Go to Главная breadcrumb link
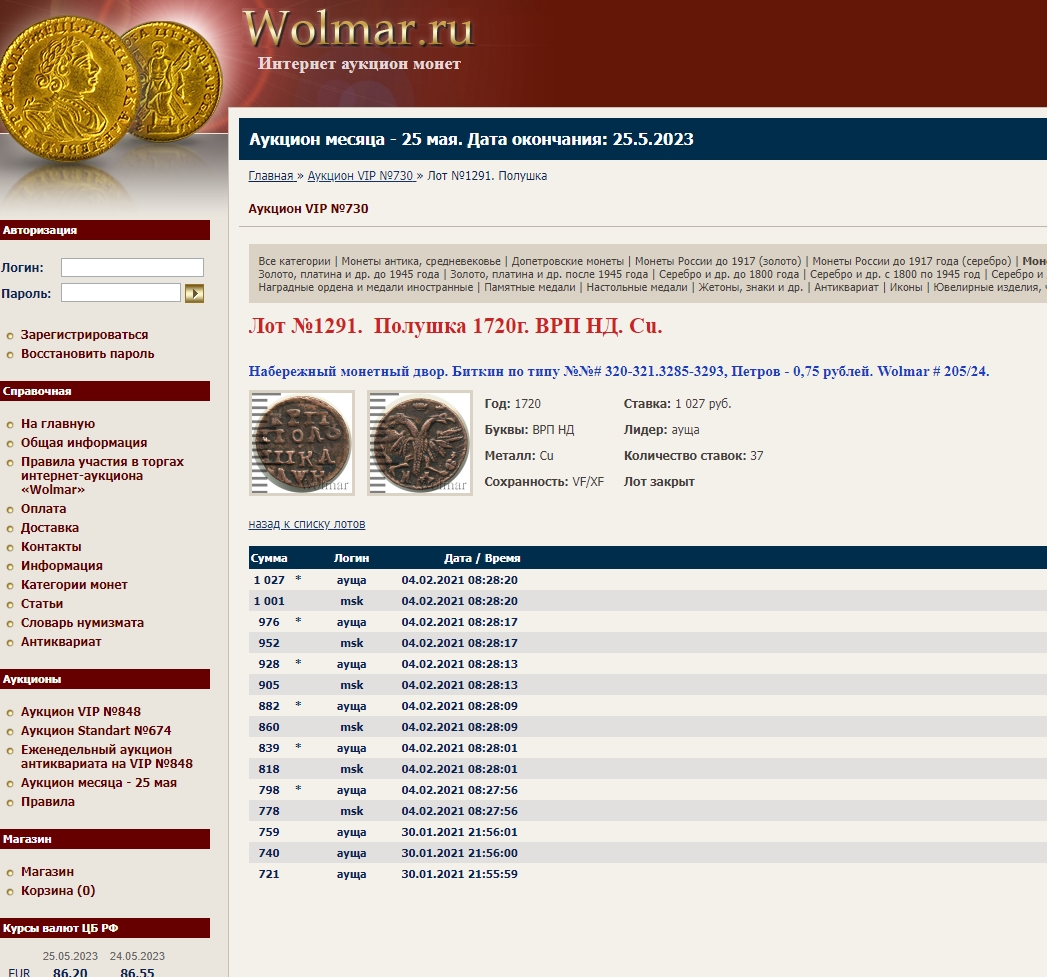Screen dimensions: 1047x977 coord(271,176)
